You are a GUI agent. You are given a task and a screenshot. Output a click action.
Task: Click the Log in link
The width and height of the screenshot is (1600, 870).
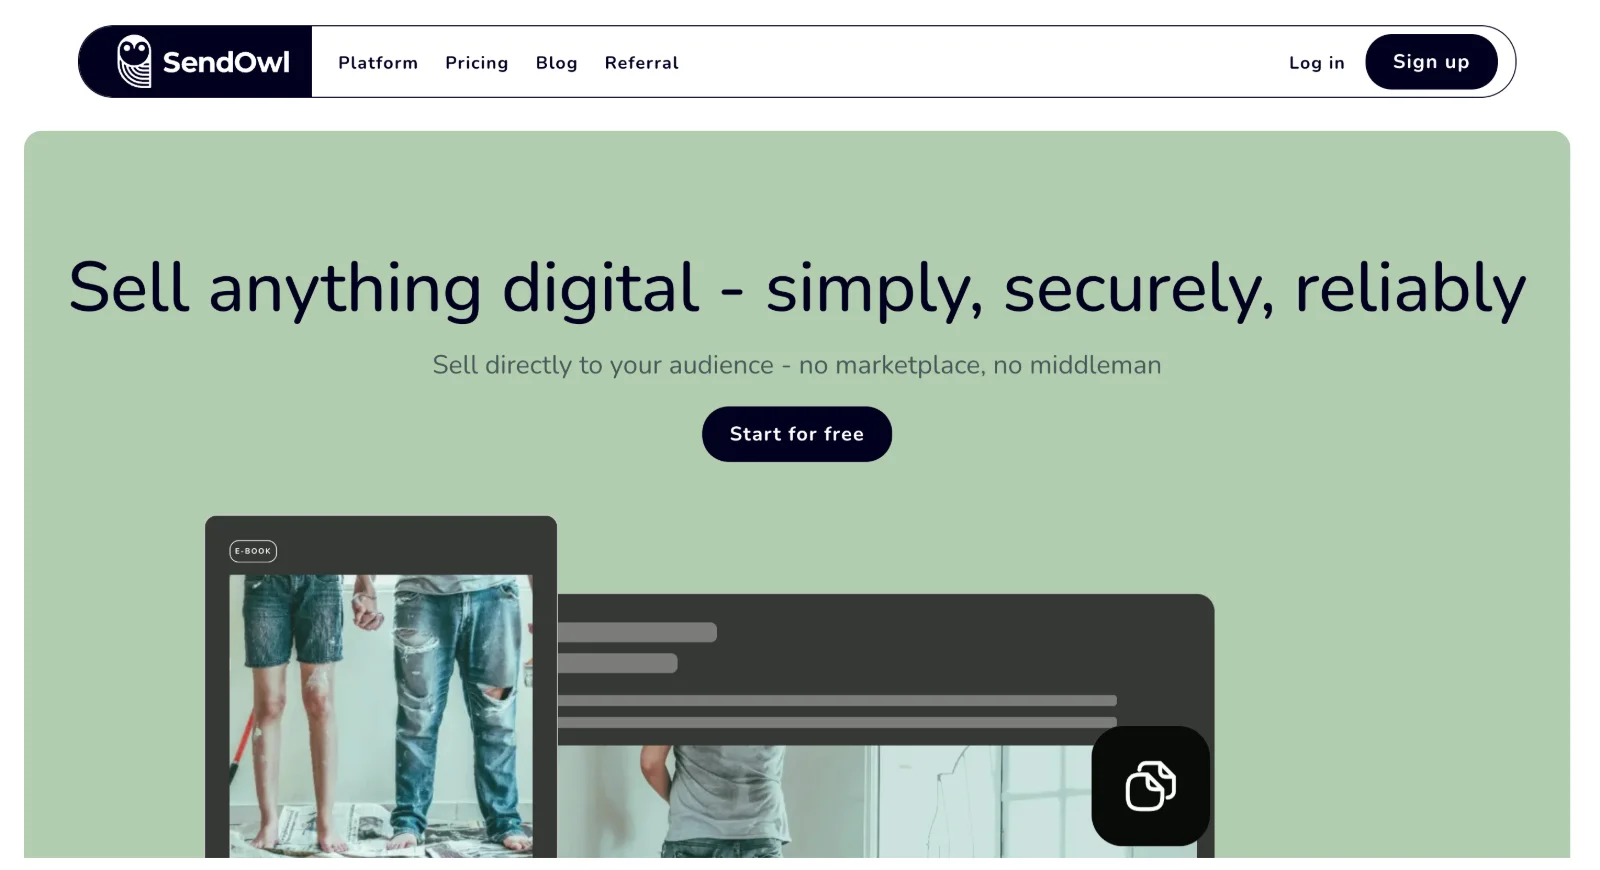(x=1316, y=63)
